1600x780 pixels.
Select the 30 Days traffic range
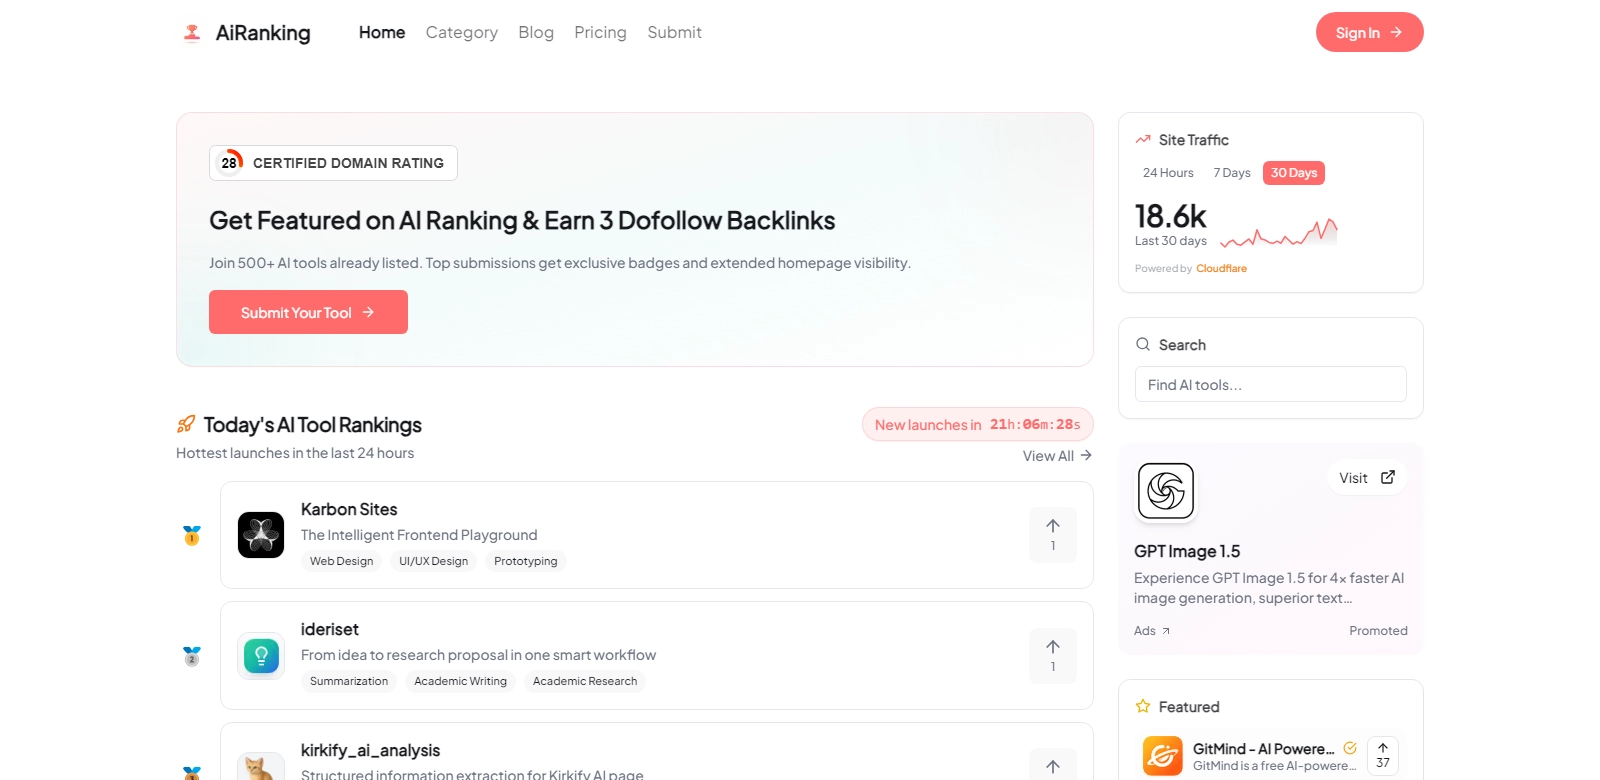1293,173
